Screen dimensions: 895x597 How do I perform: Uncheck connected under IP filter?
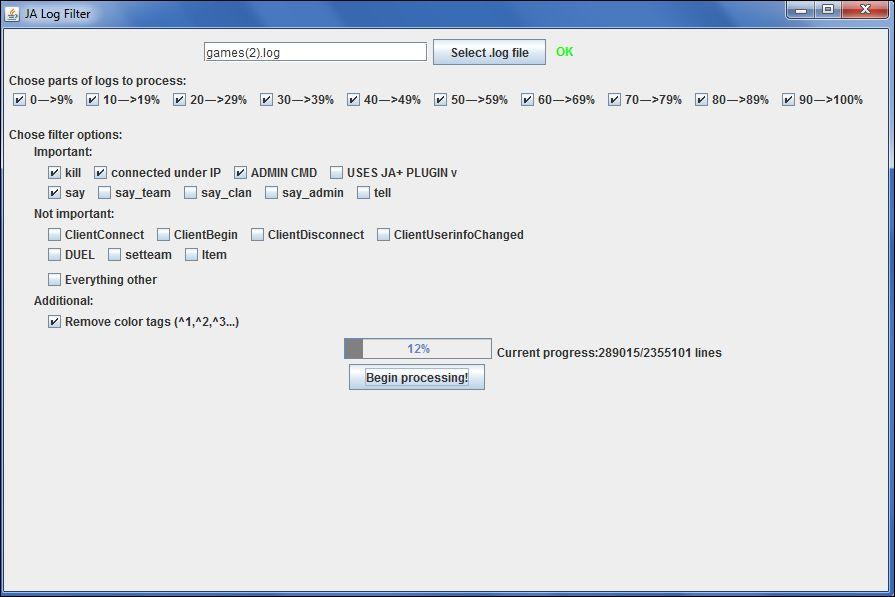tap(100, 173)
